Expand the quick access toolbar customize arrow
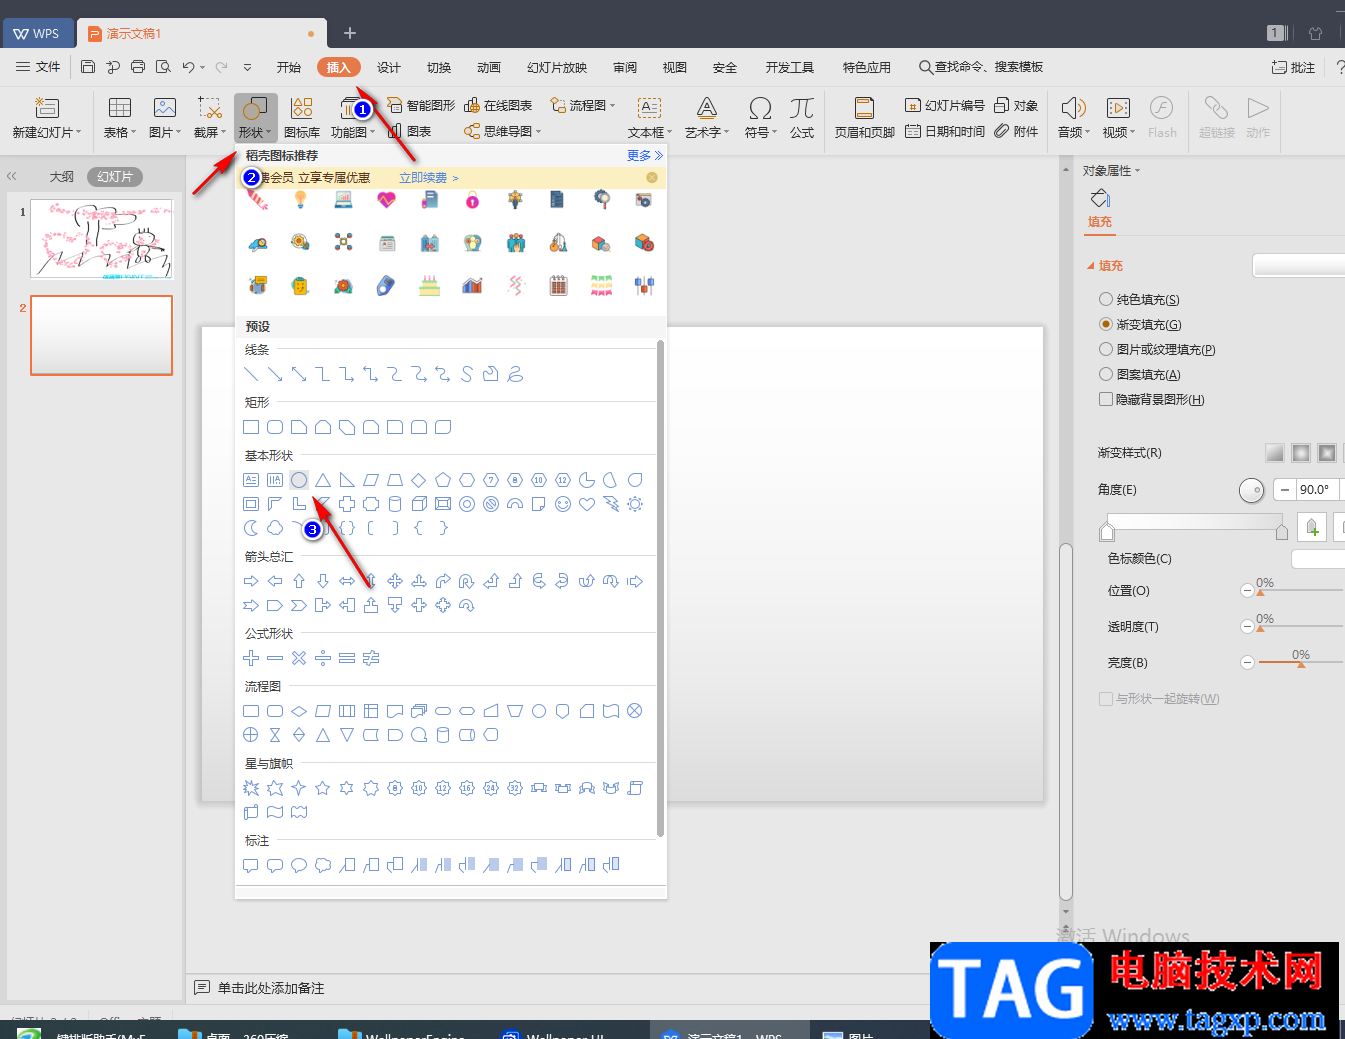 (248, 67)
